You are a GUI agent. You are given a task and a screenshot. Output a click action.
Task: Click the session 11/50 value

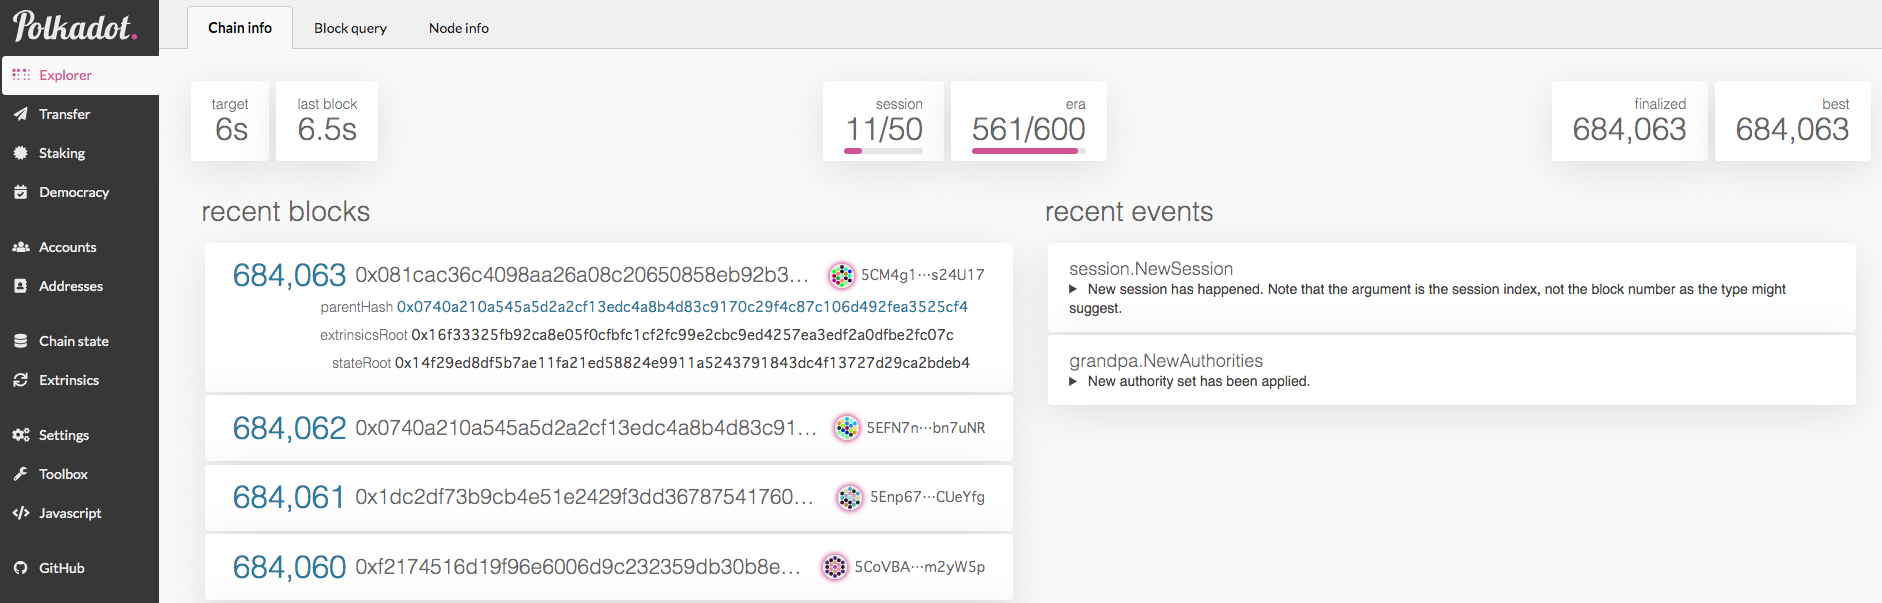pyautogui.click(x=885, y=129)
